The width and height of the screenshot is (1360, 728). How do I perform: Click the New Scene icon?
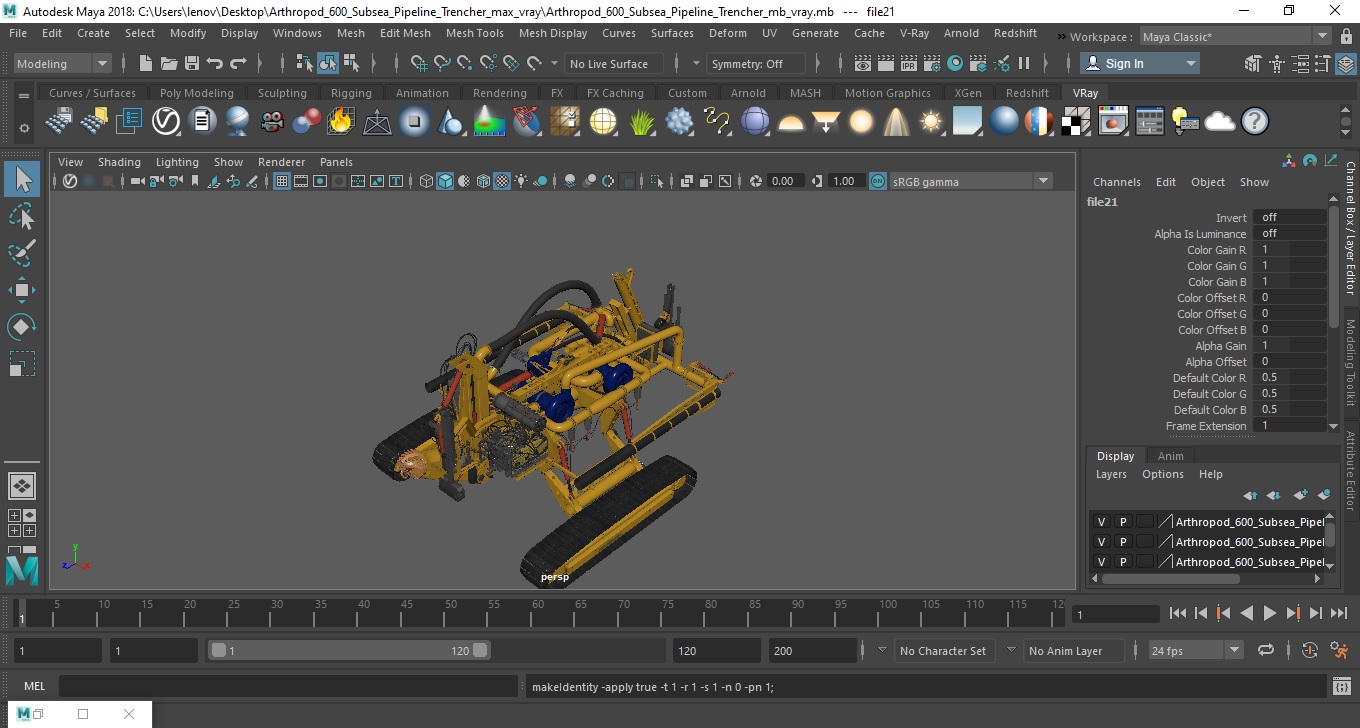click(x=146, y=63)
